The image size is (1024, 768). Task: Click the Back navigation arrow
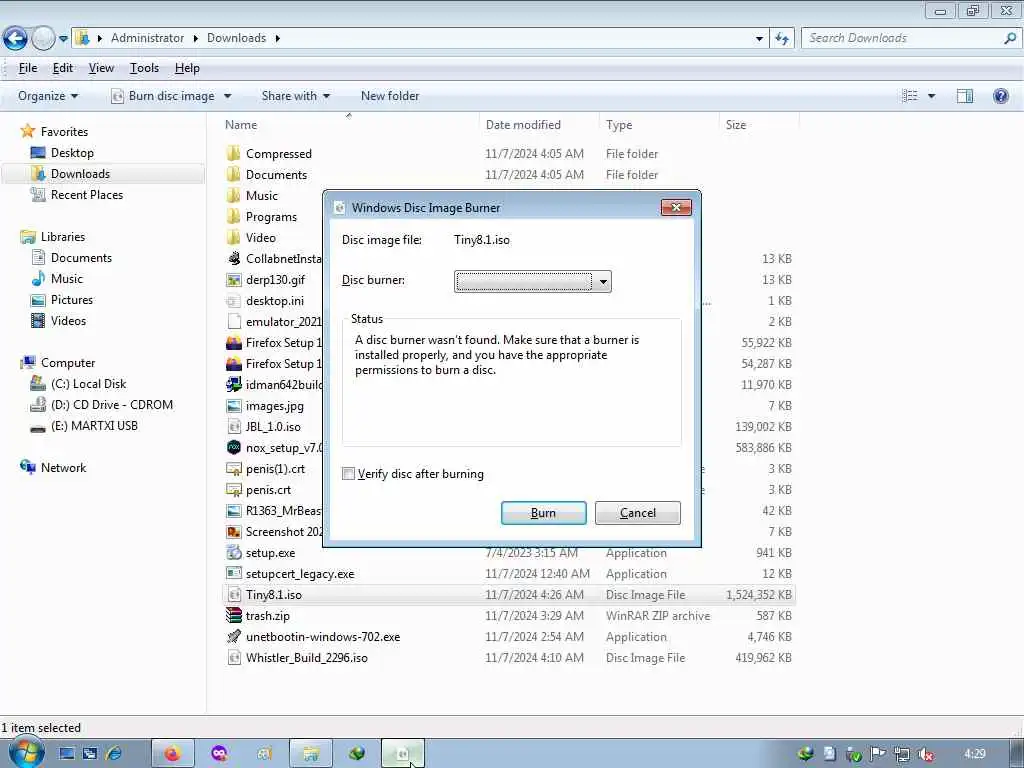pyautogui.click(x=16, y=39)
